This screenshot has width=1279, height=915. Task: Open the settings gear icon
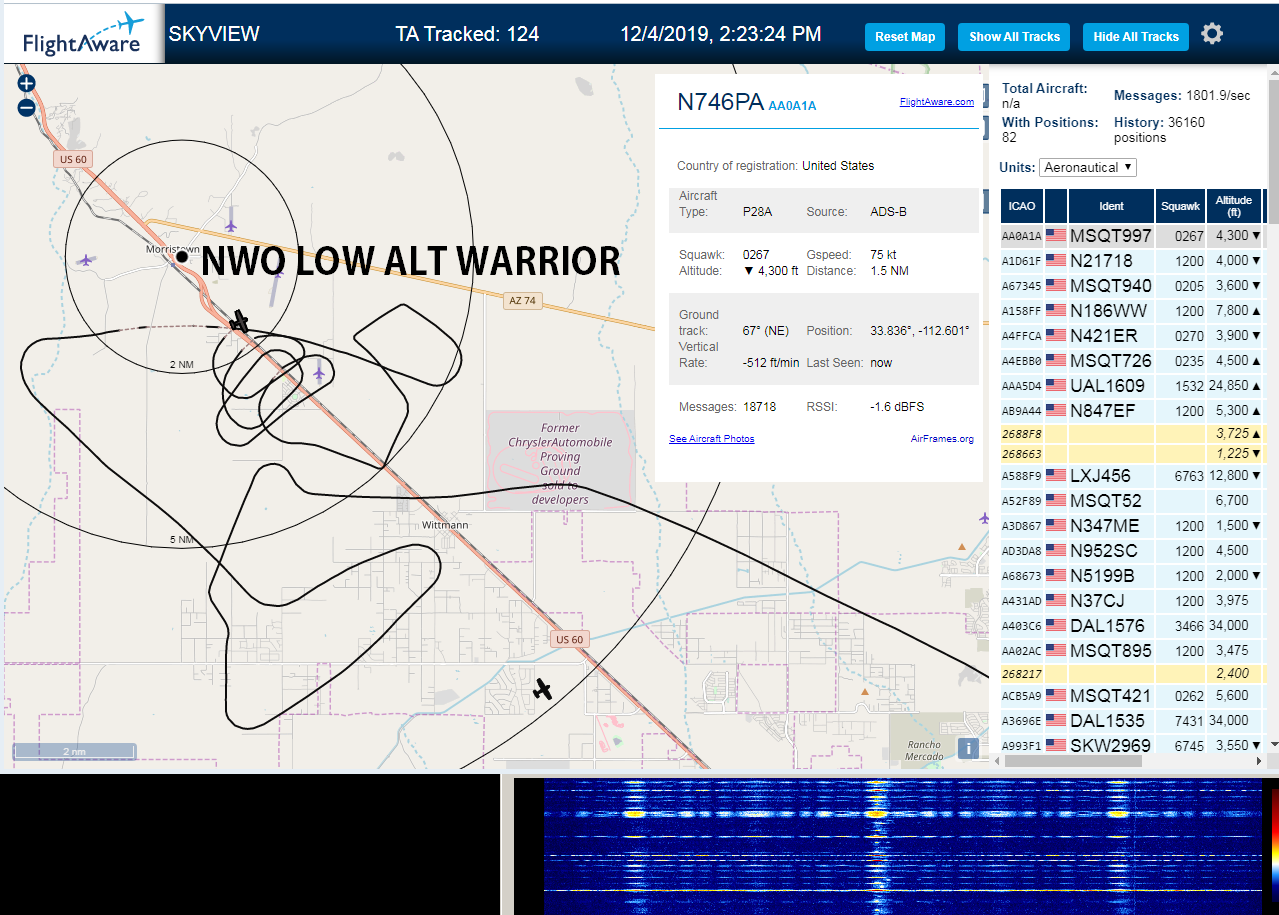(1212, 35)
